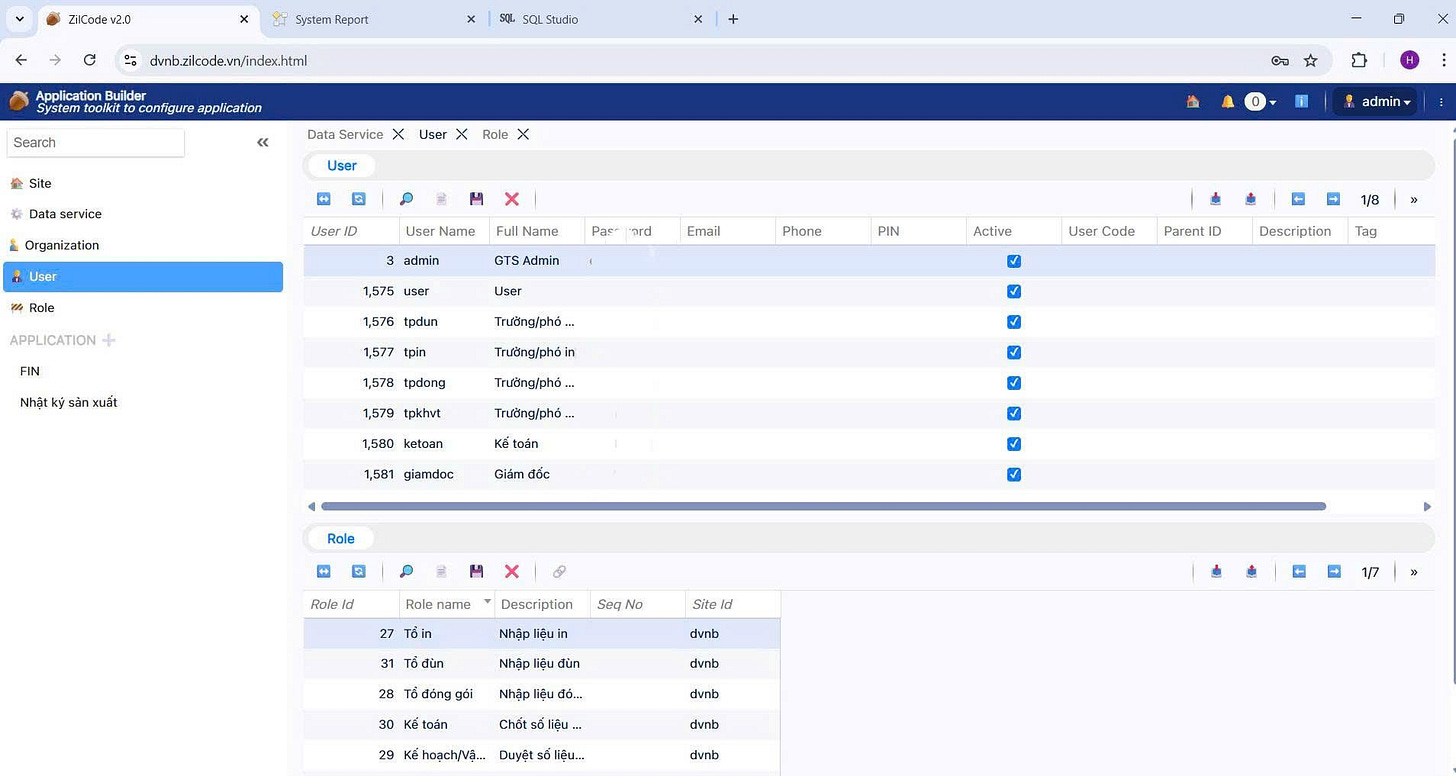Collapse the left sidebar with double chevron
This screenshot has height=776, width=1456.
[x=263, y=143]
